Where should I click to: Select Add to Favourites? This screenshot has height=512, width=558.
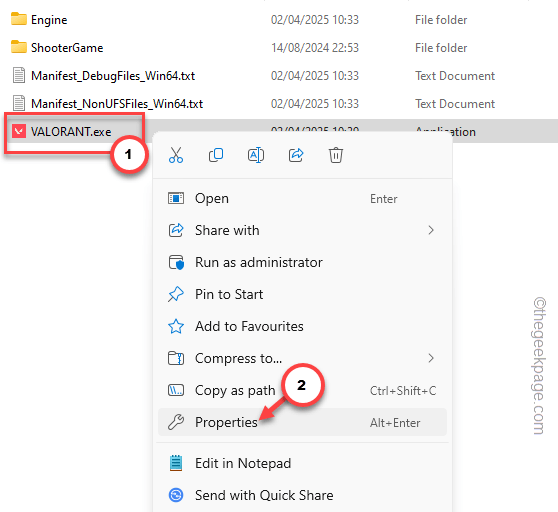point(302,326)
